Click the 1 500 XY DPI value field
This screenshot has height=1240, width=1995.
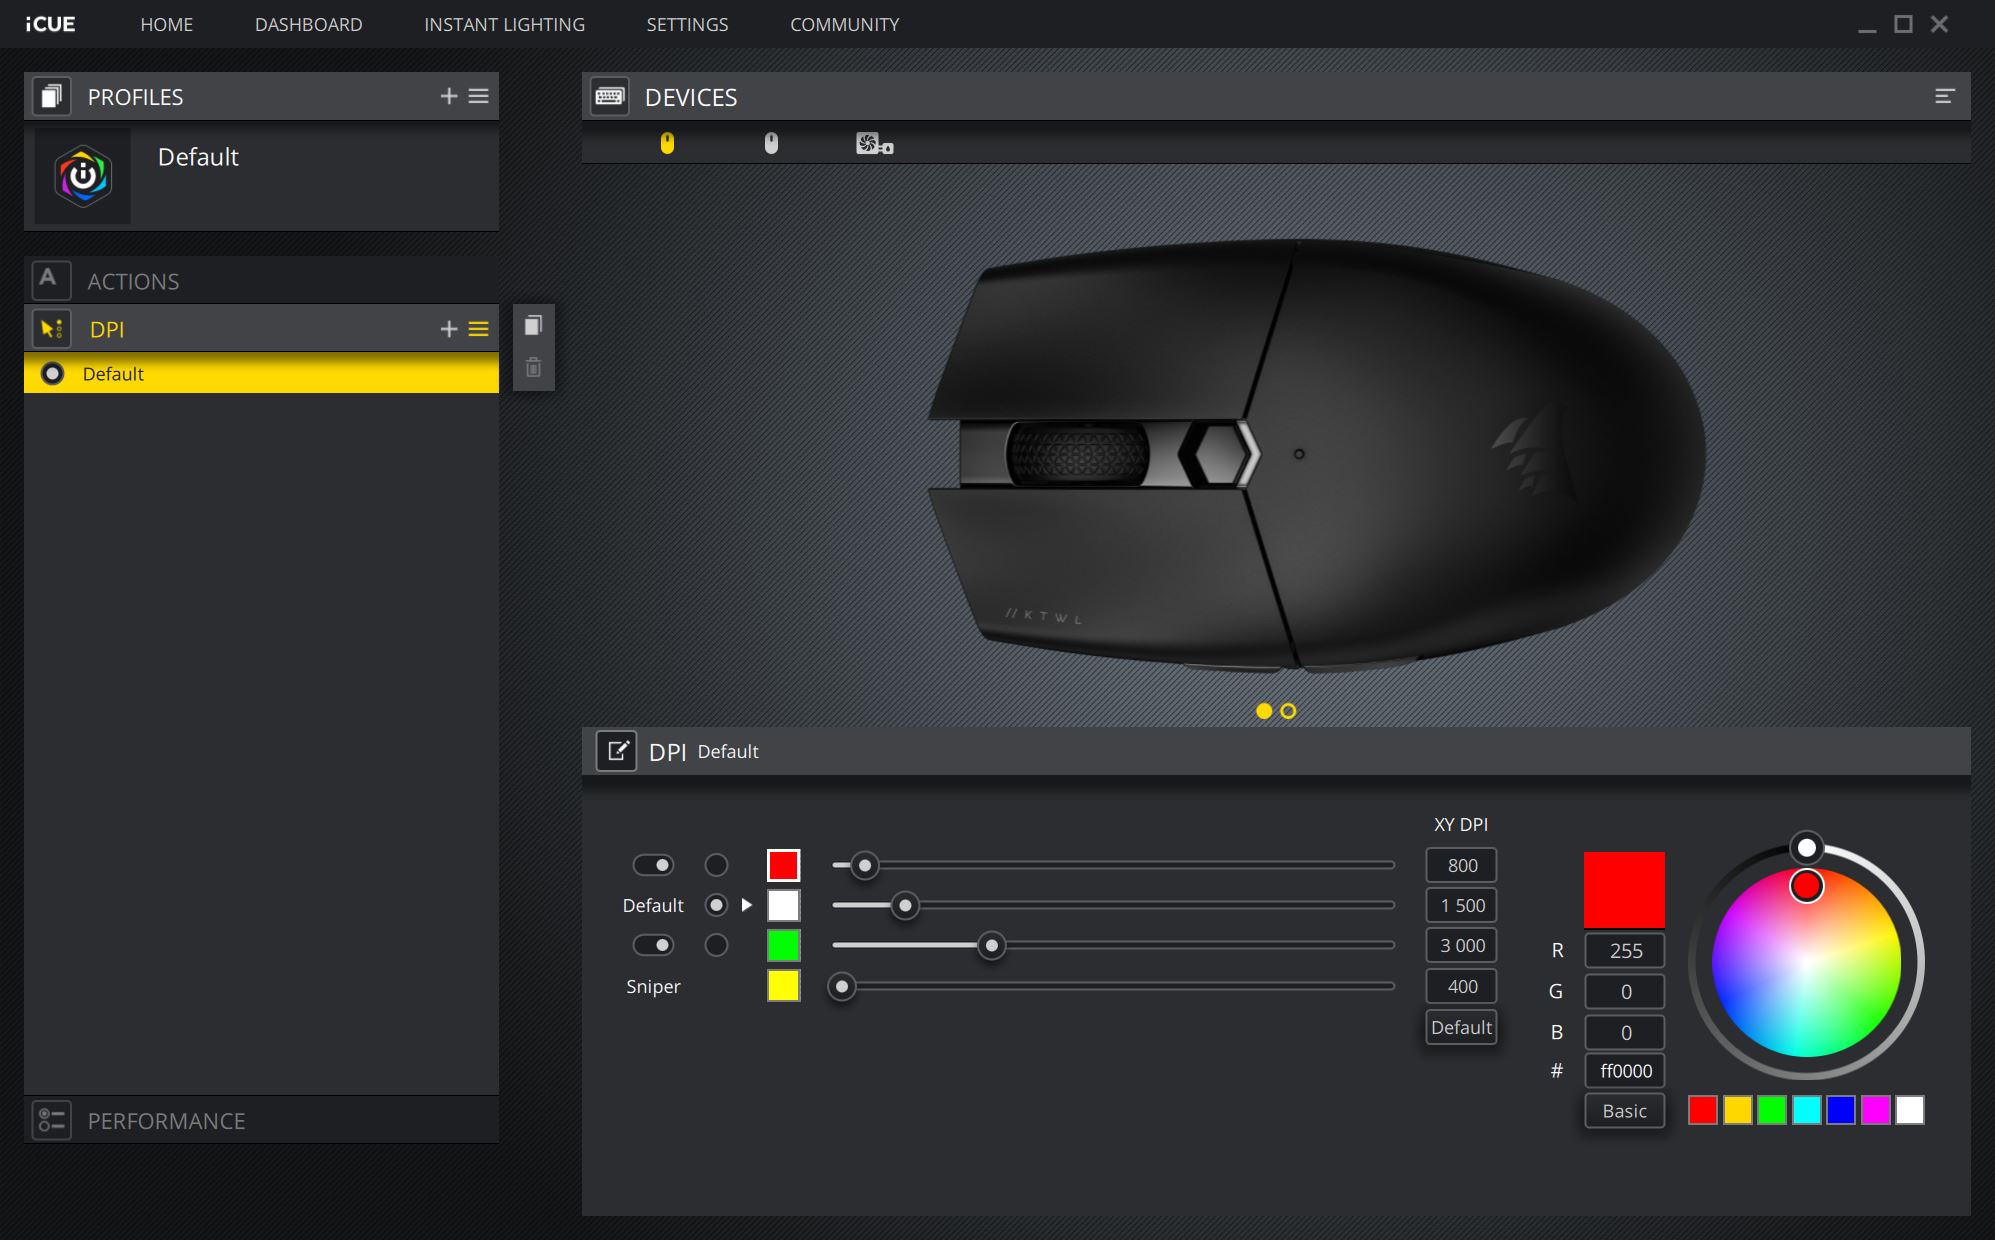tap(1461, 905)
